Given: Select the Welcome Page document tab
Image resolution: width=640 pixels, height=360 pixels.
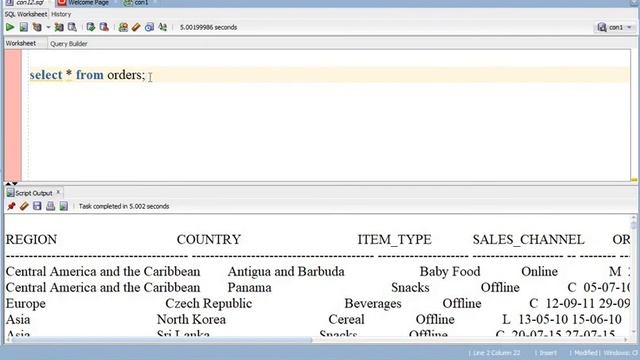Looking at the screenshot, I should tap(84, 3).
